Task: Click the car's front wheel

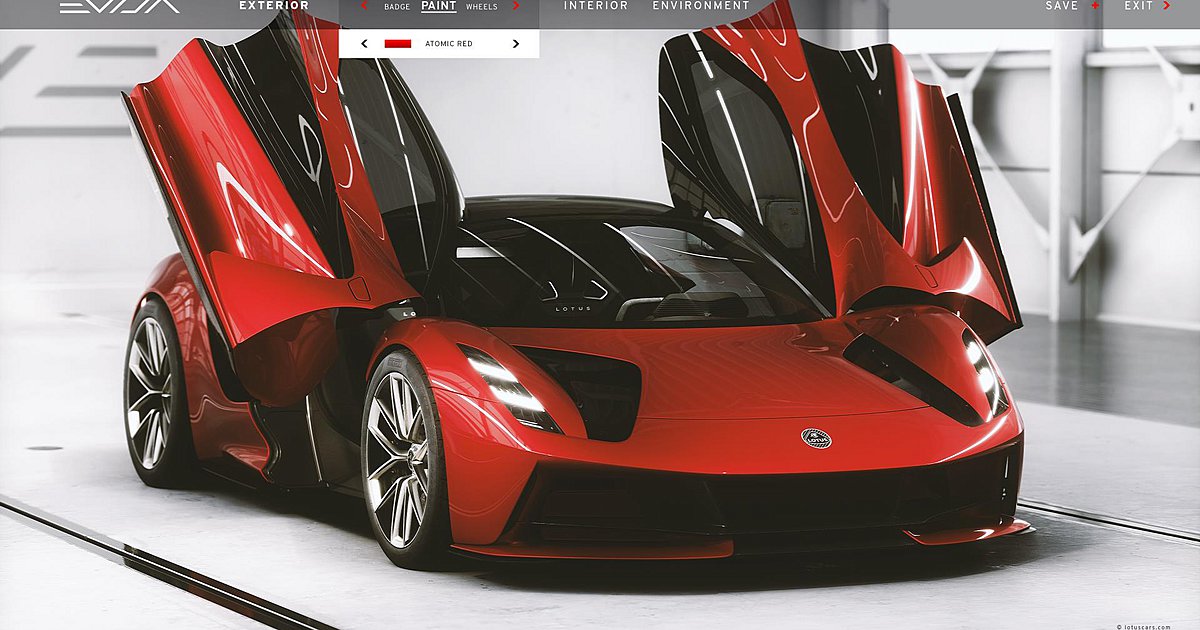Action: (399, 457)
